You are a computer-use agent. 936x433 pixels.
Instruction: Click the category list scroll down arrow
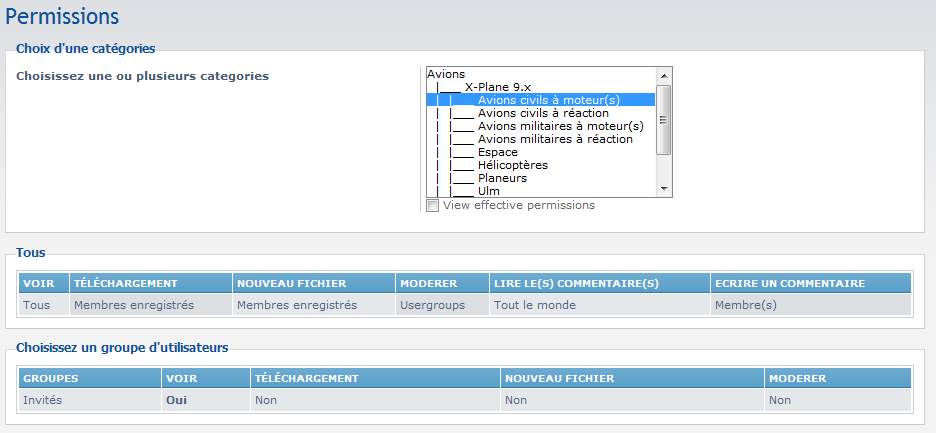663,189
